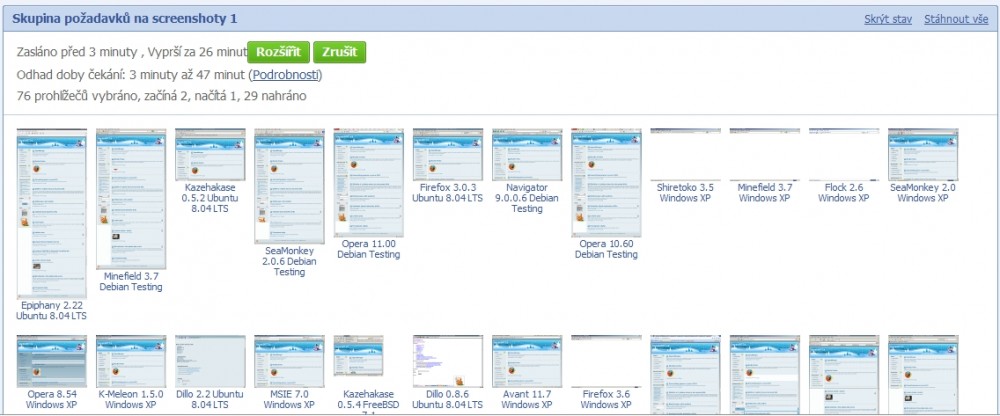Click the green Rozšířit button
The width and height of the screenshot is (1000, 416).
point(278,52)
